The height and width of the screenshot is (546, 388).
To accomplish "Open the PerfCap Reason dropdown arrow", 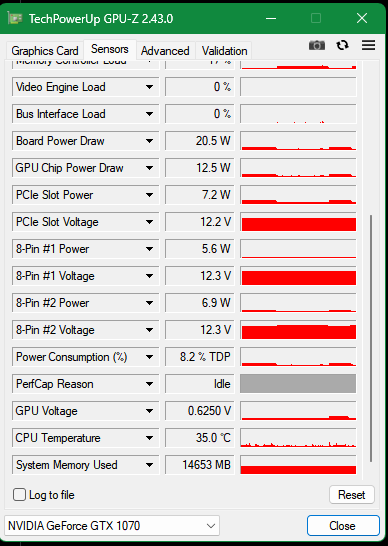I will coord(149,384).
